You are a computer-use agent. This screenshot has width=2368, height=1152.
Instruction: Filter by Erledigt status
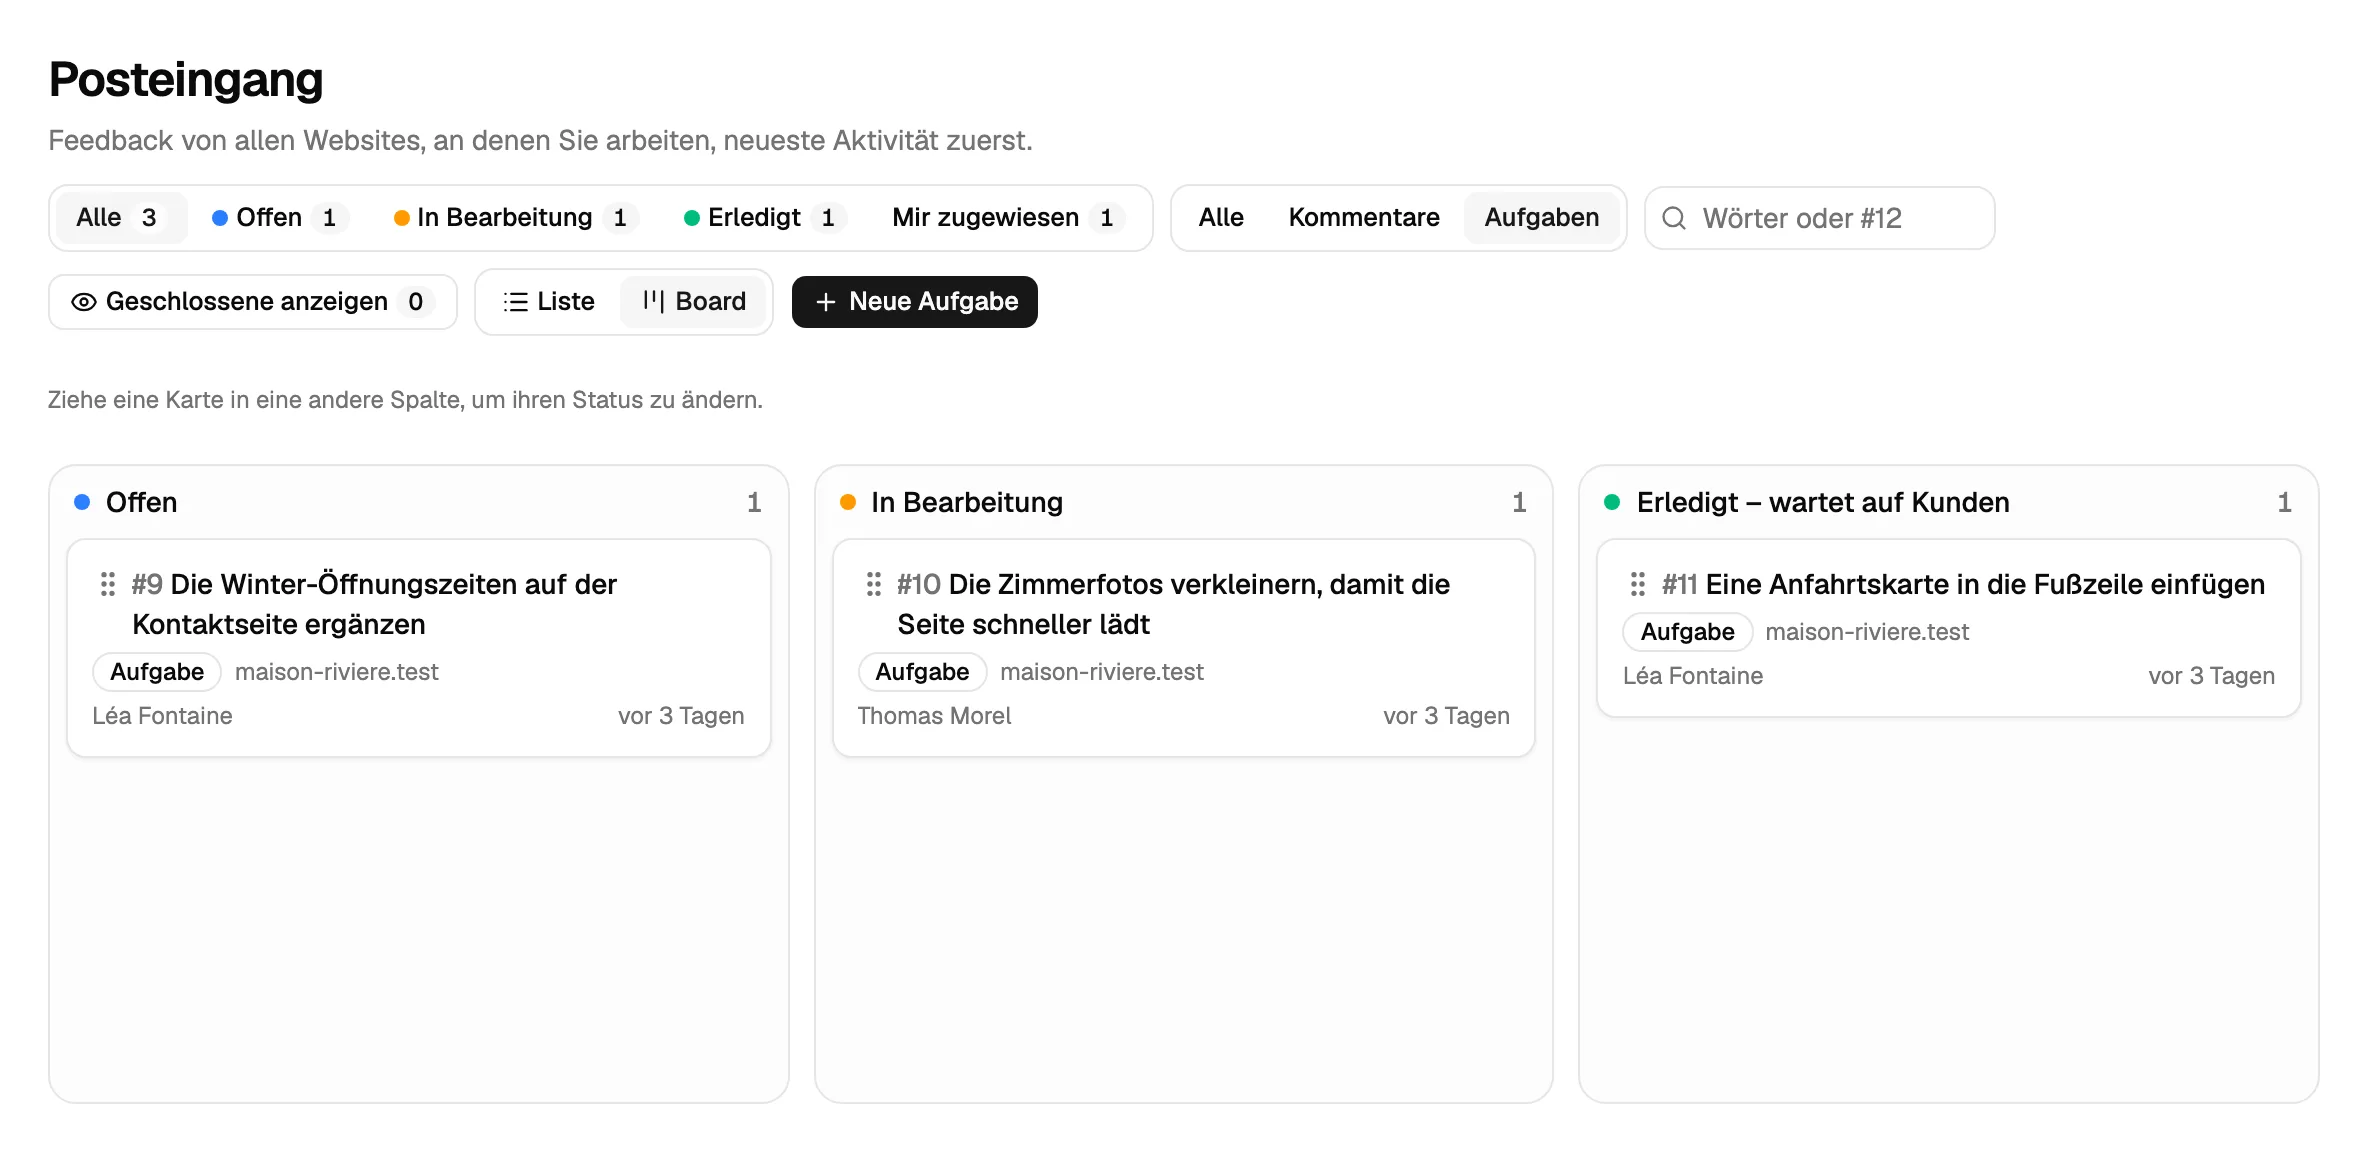[x=765, y=218]
